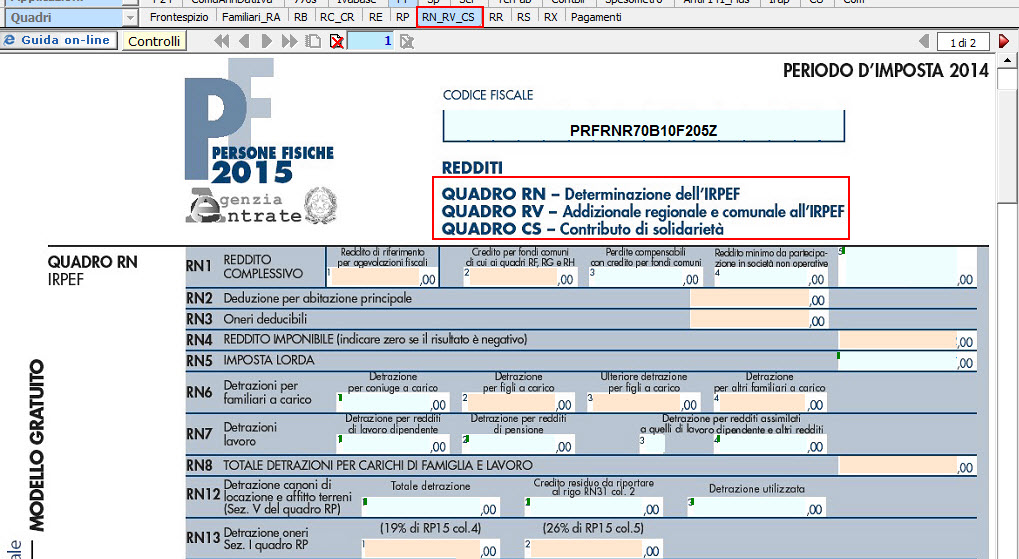Click the RN8 totale detrazioni amount field
Image resolution: width=1019 pixels, height=559 pixels.
click(x=906, y=465)
